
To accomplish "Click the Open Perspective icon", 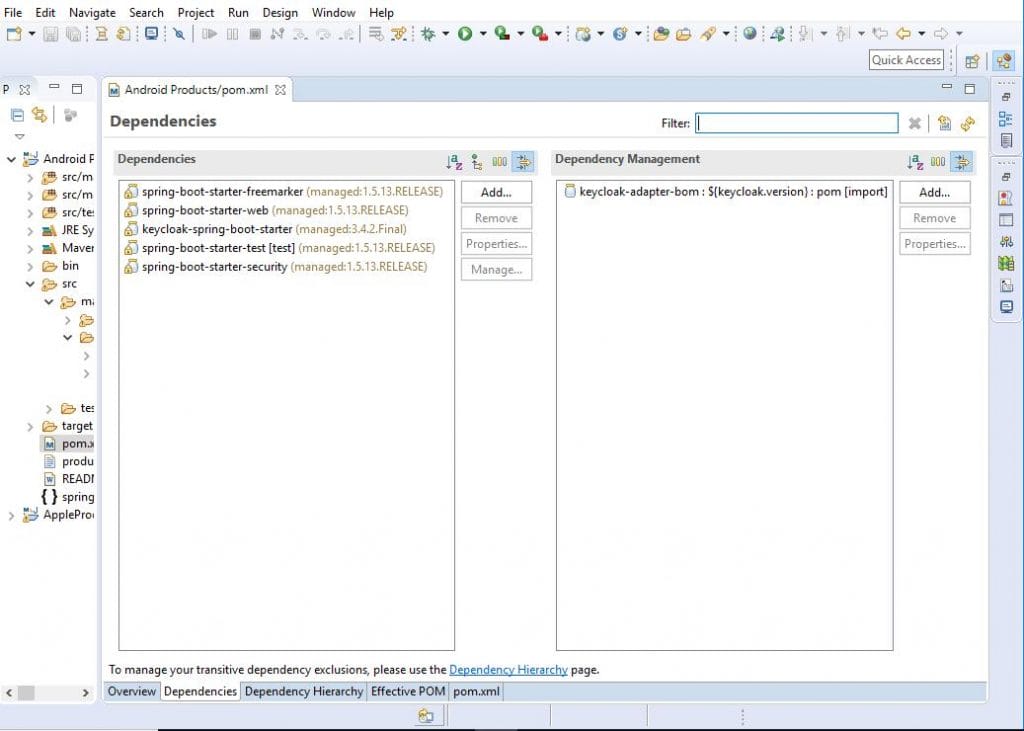I will coord(971,61).
